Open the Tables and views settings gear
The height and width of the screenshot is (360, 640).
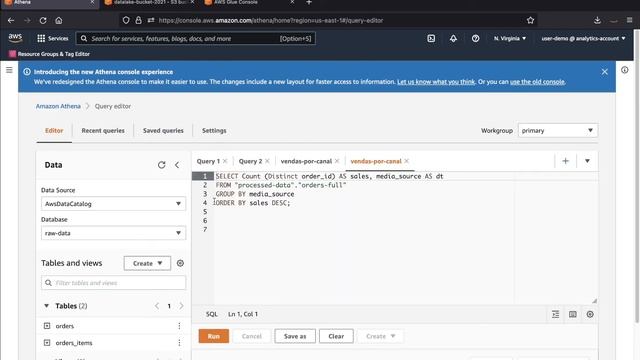click(180, 263)
